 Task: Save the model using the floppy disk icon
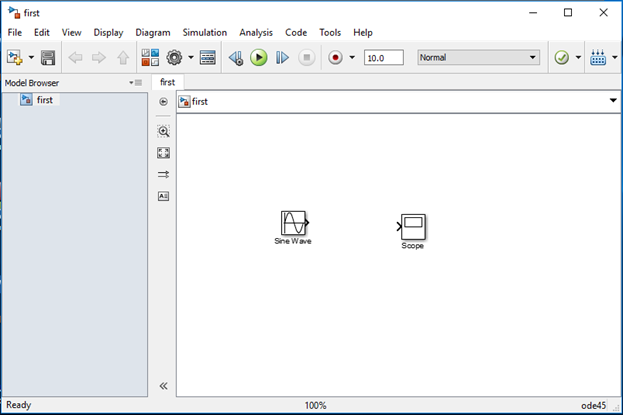tap(48, 58)
